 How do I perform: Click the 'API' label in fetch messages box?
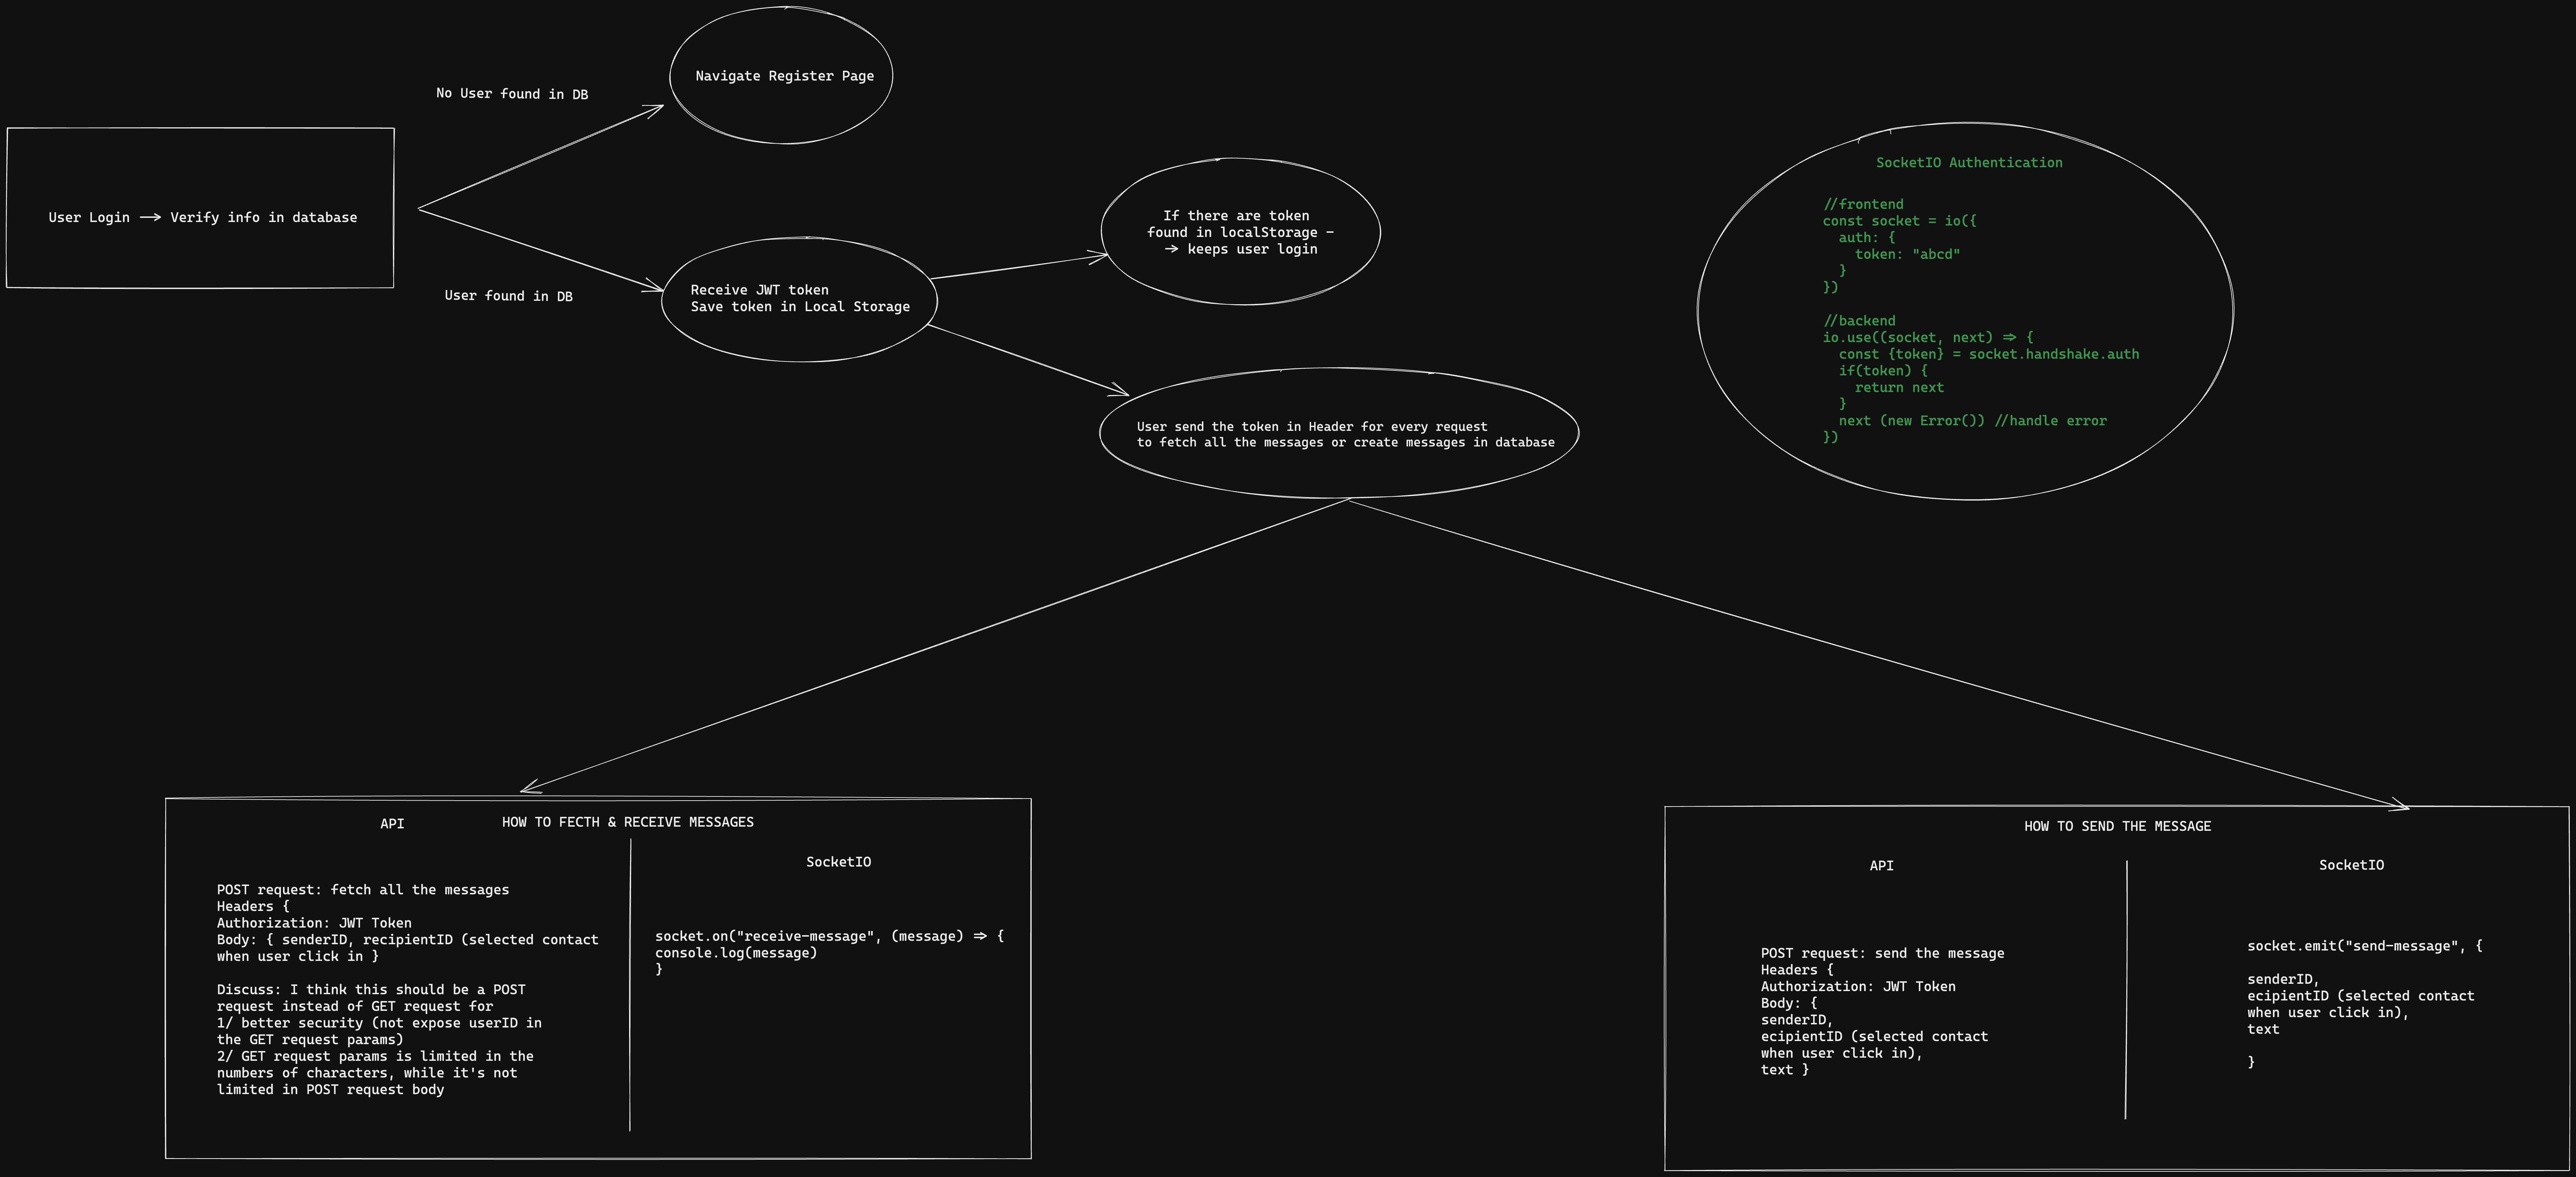(x=392, y=824)
